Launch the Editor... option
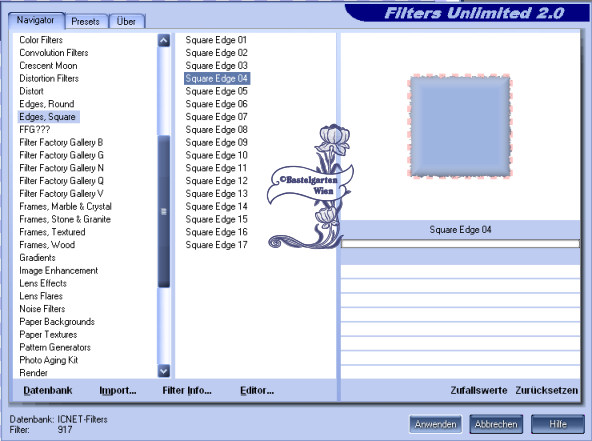 point(257,390)
